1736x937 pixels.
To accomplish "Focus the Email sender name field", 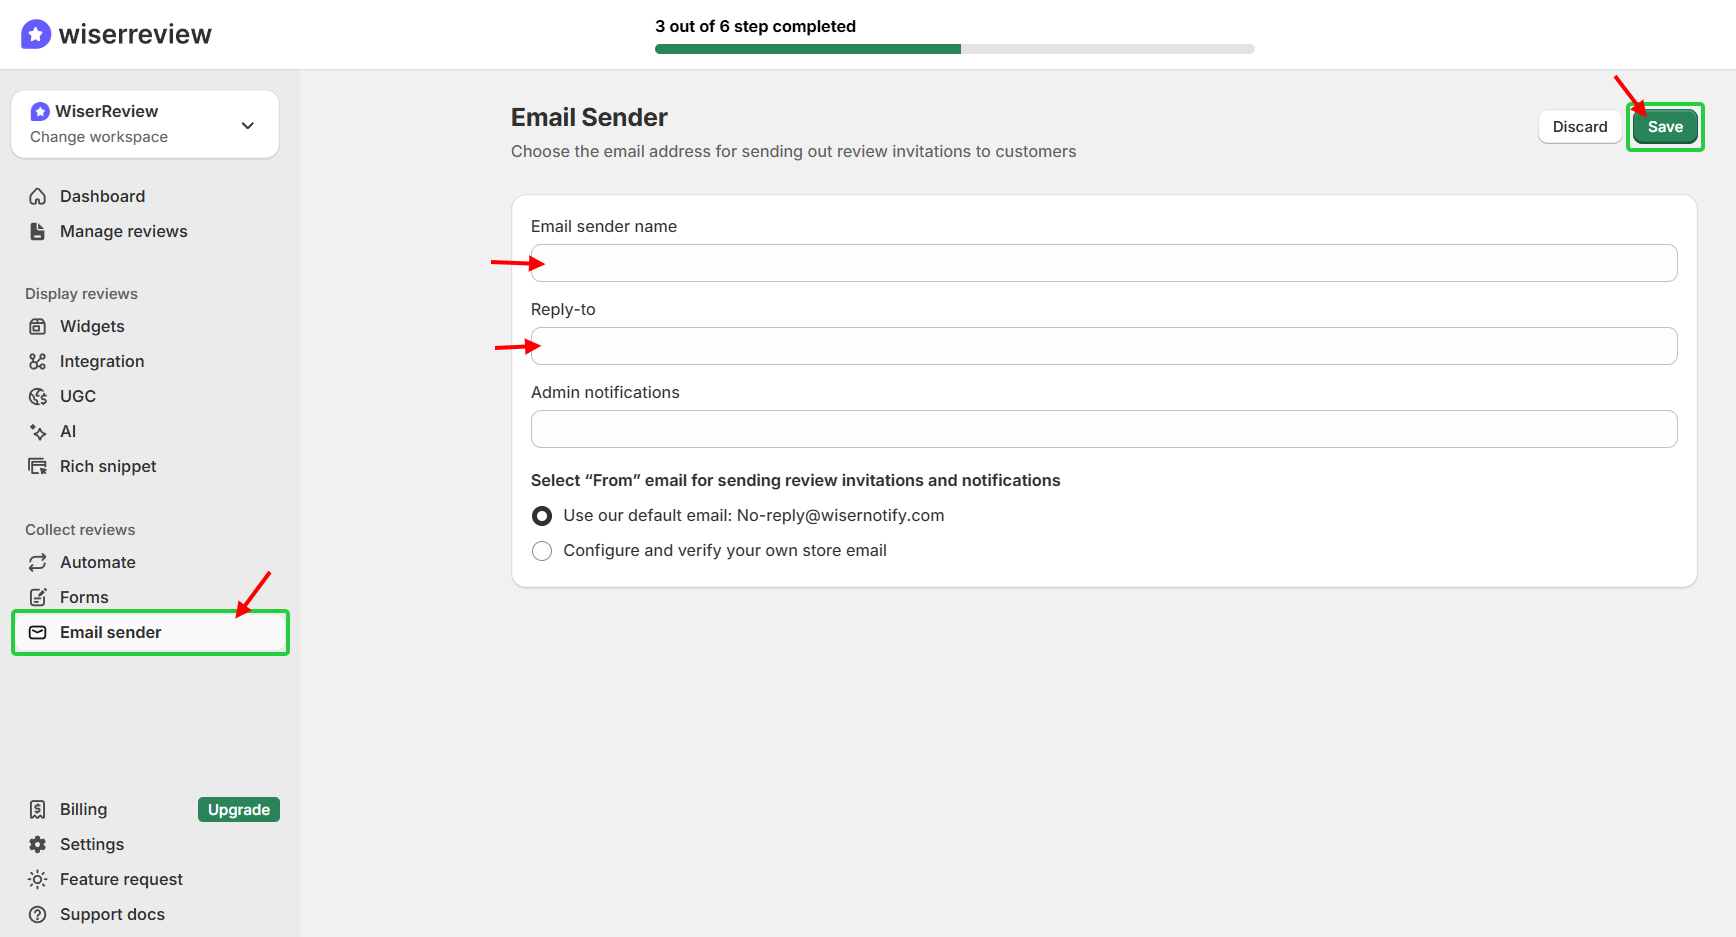I will pyautogui.click(x=1103, y=263).
